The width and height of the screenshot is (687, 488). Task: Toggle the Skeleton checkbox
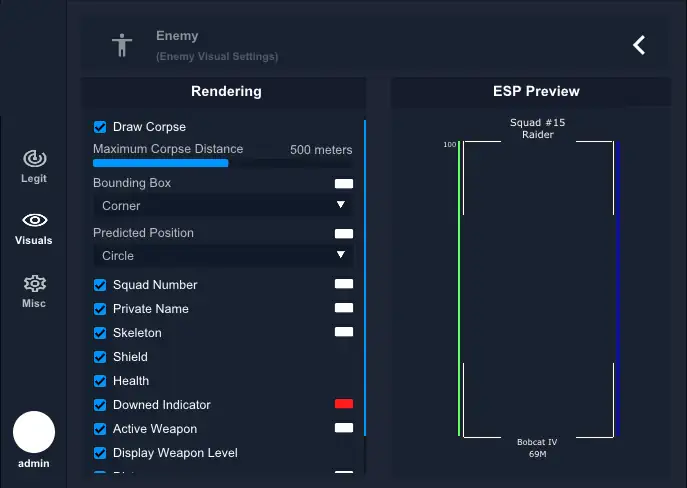click(100, 333)
